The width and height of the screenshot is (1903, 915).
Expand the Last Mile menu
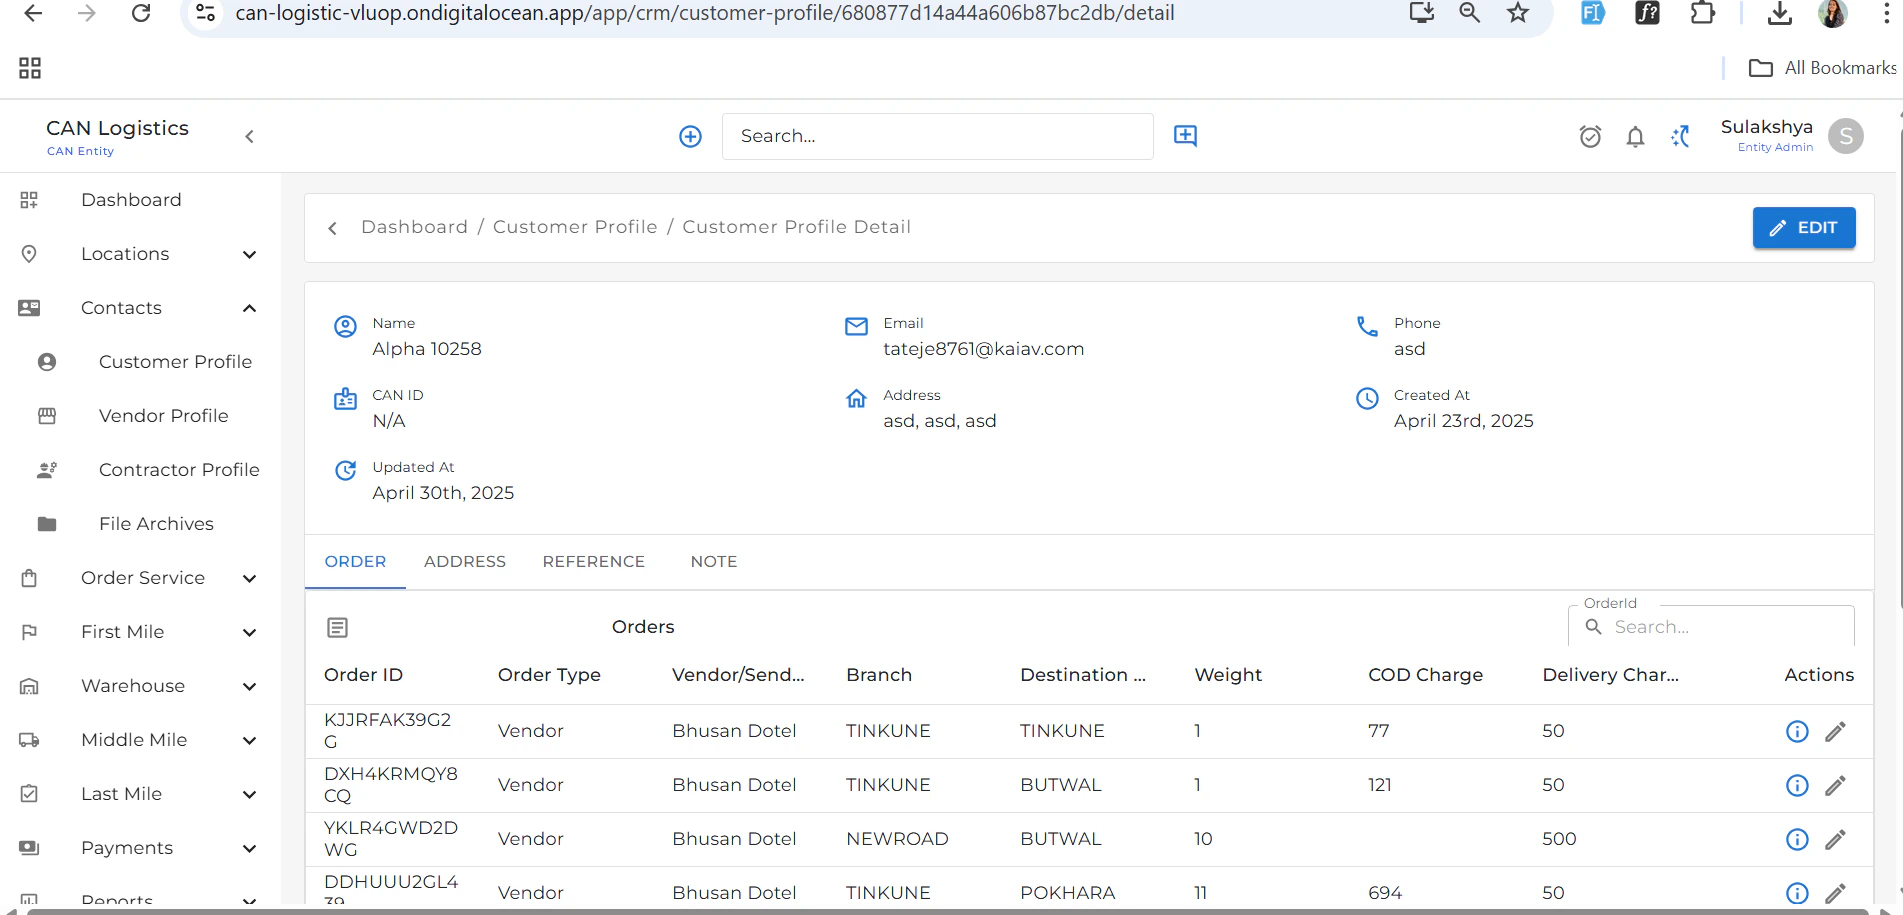[140, 794]
